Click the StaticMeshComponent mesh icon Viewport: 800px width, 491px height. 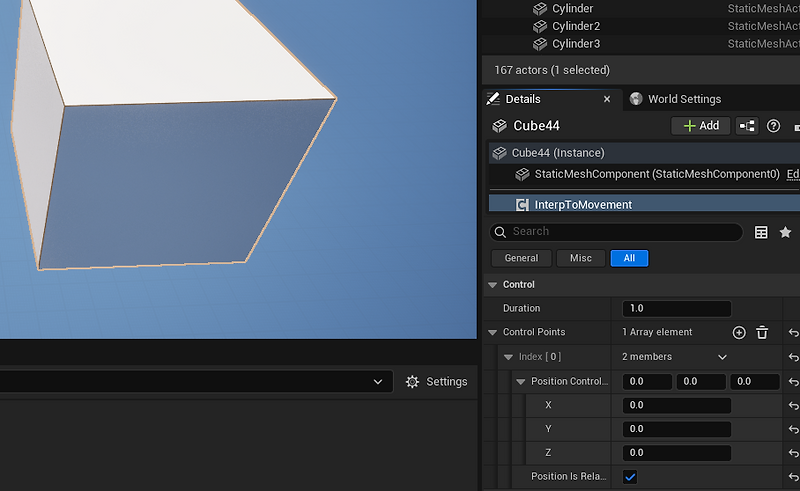click(x=522, y=174)
